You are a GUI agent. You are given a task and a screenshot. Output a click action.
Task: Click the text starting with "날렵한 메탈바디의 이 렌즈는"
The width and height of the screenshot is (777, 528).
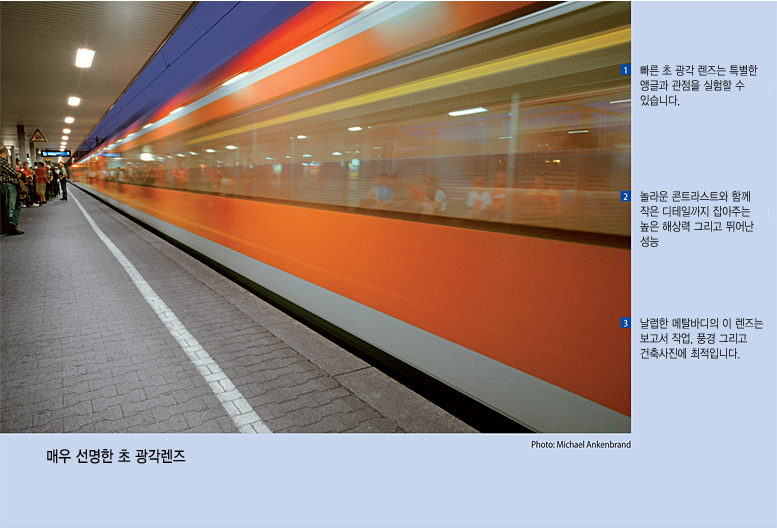tap(701, 339)
